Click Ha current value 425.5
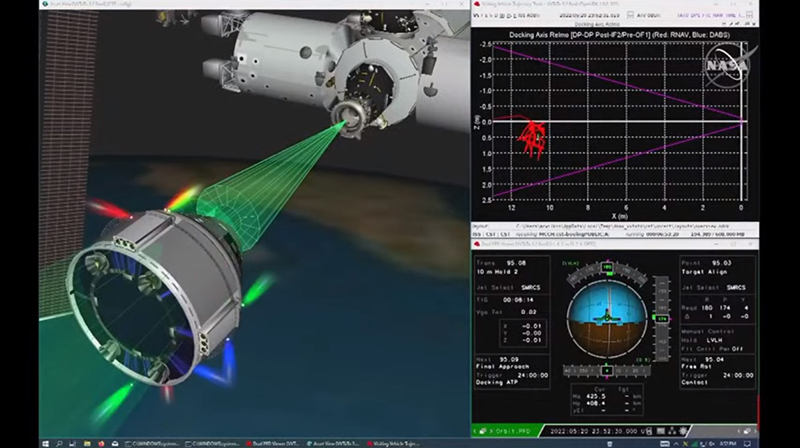The image size is (800, 448). click(596, 396)
